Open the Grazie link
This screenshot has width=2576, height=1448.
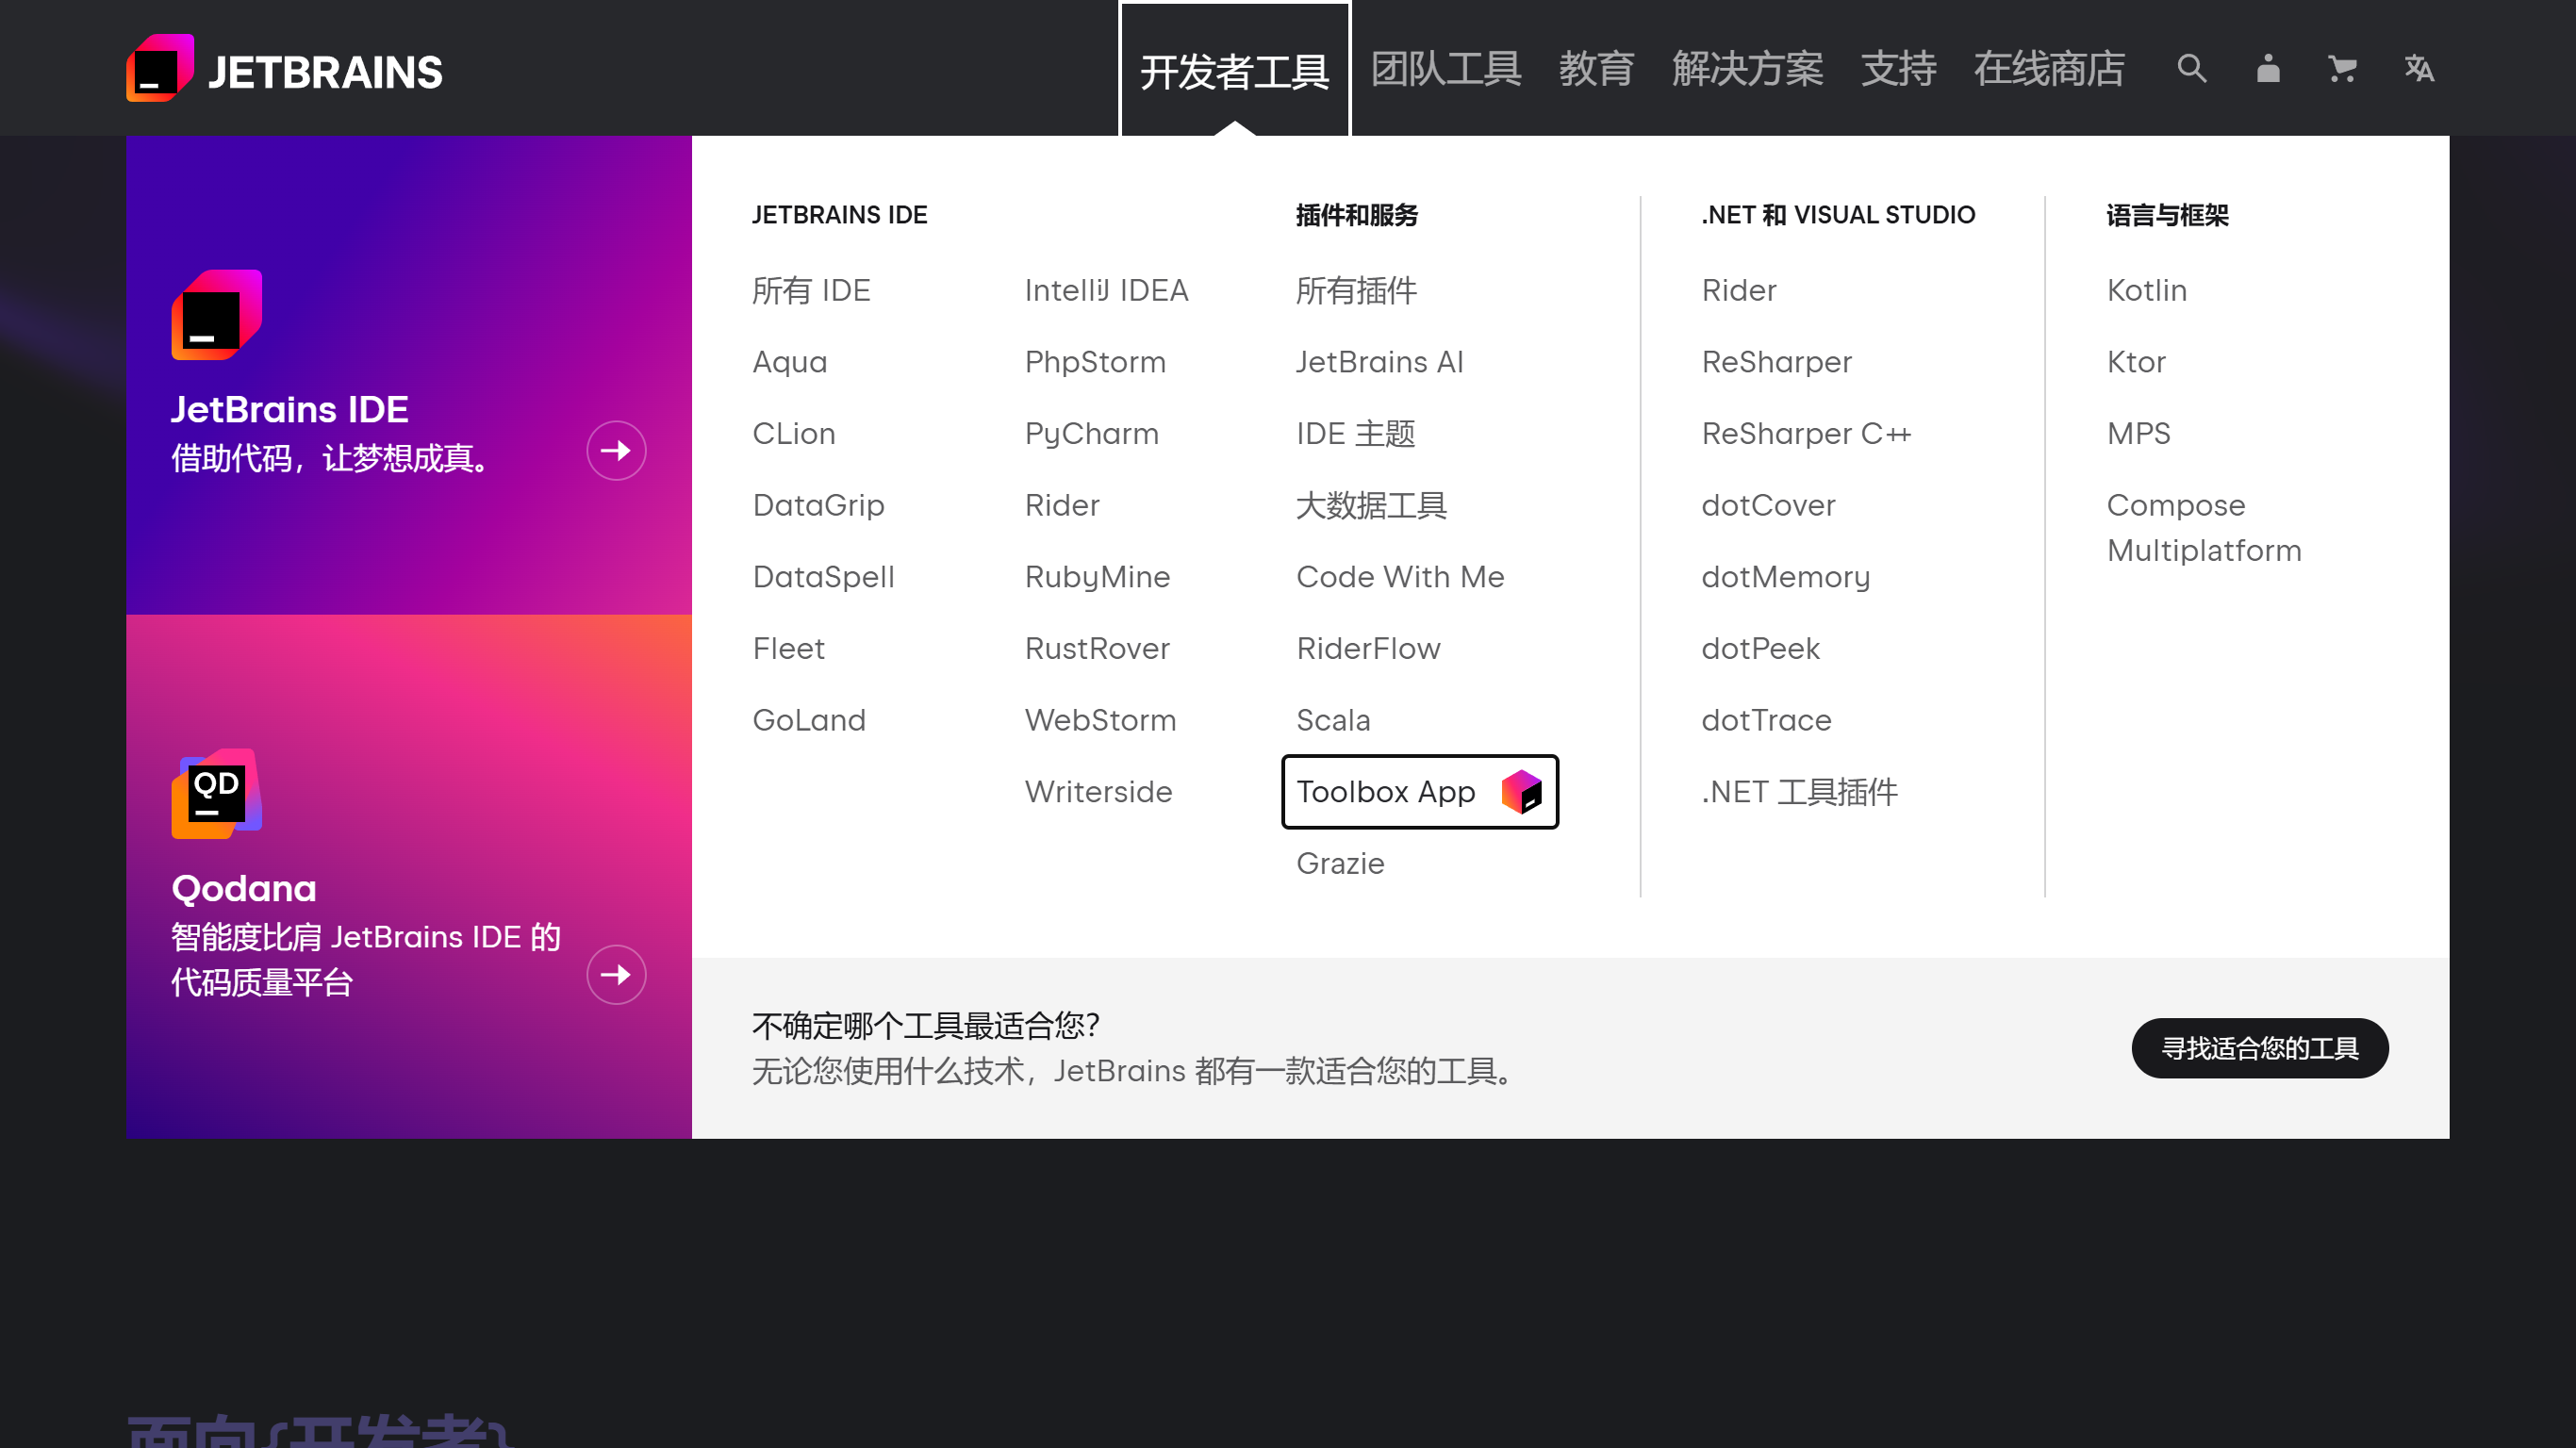click(1340, 863)
